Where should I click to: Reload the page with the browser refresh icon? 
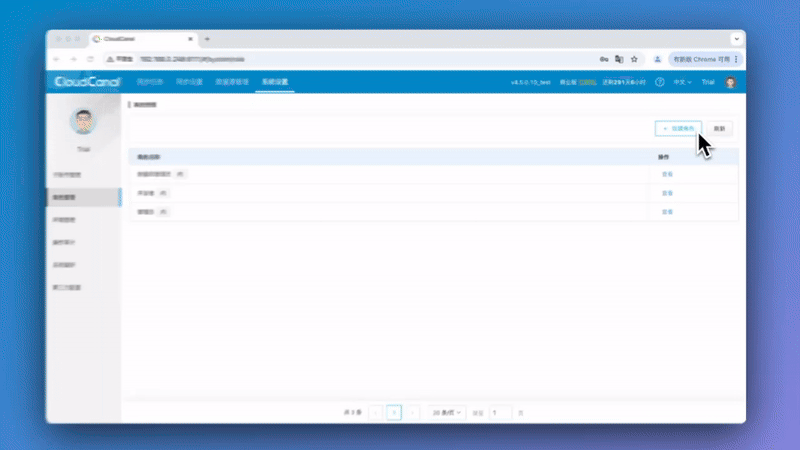tap(90, 59)
